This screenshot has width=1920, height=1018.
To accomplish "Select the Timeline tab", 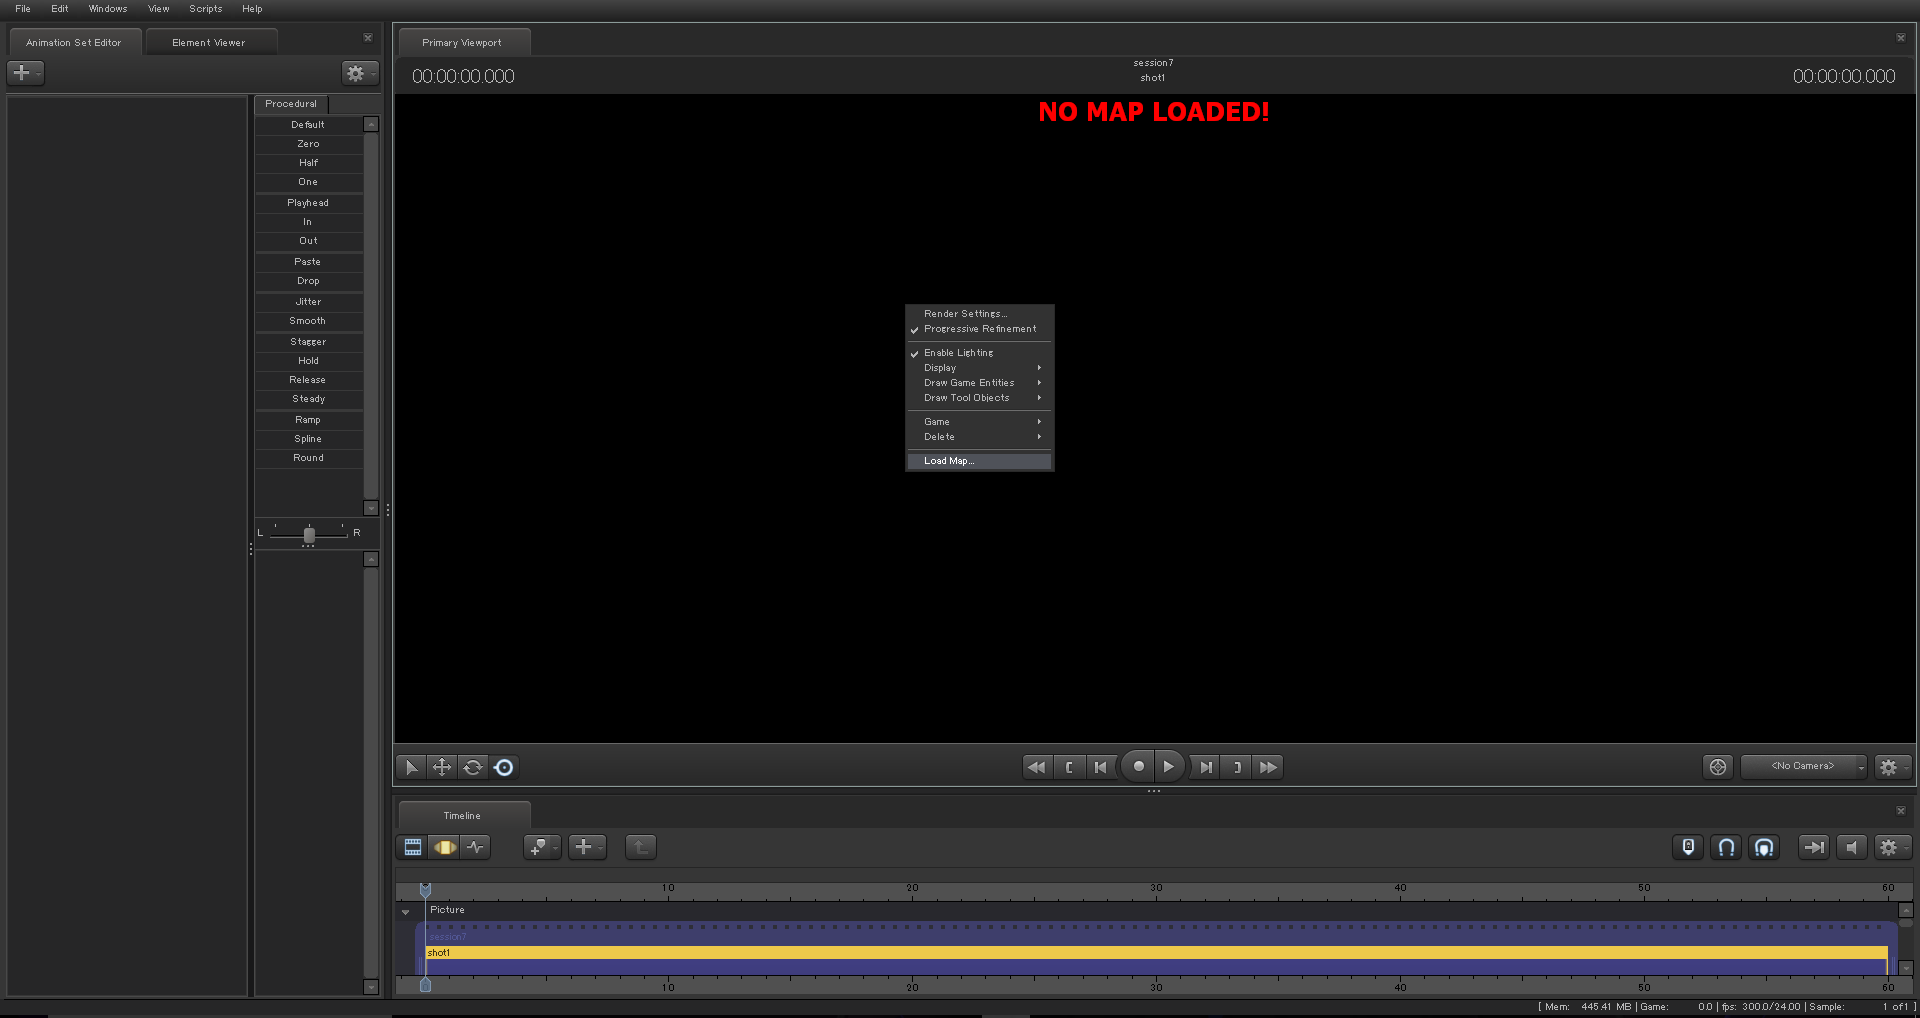I will [462, 816].
